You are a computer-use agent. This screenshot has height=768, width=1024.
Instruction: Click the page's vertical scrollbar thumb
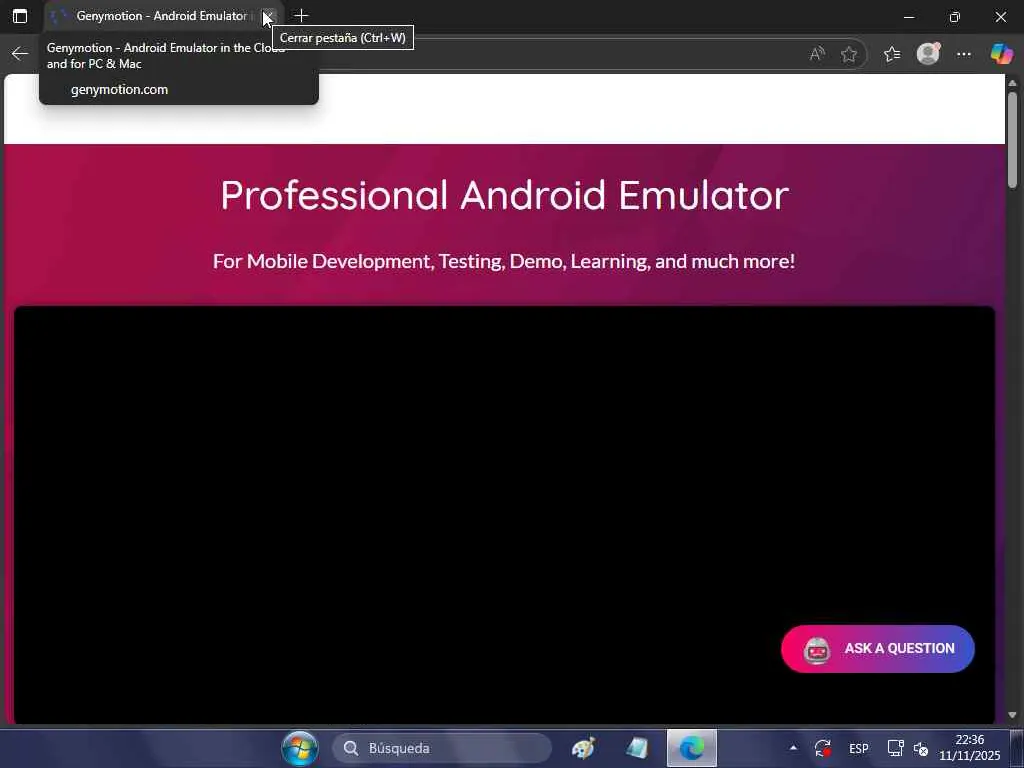(1012, 140)
